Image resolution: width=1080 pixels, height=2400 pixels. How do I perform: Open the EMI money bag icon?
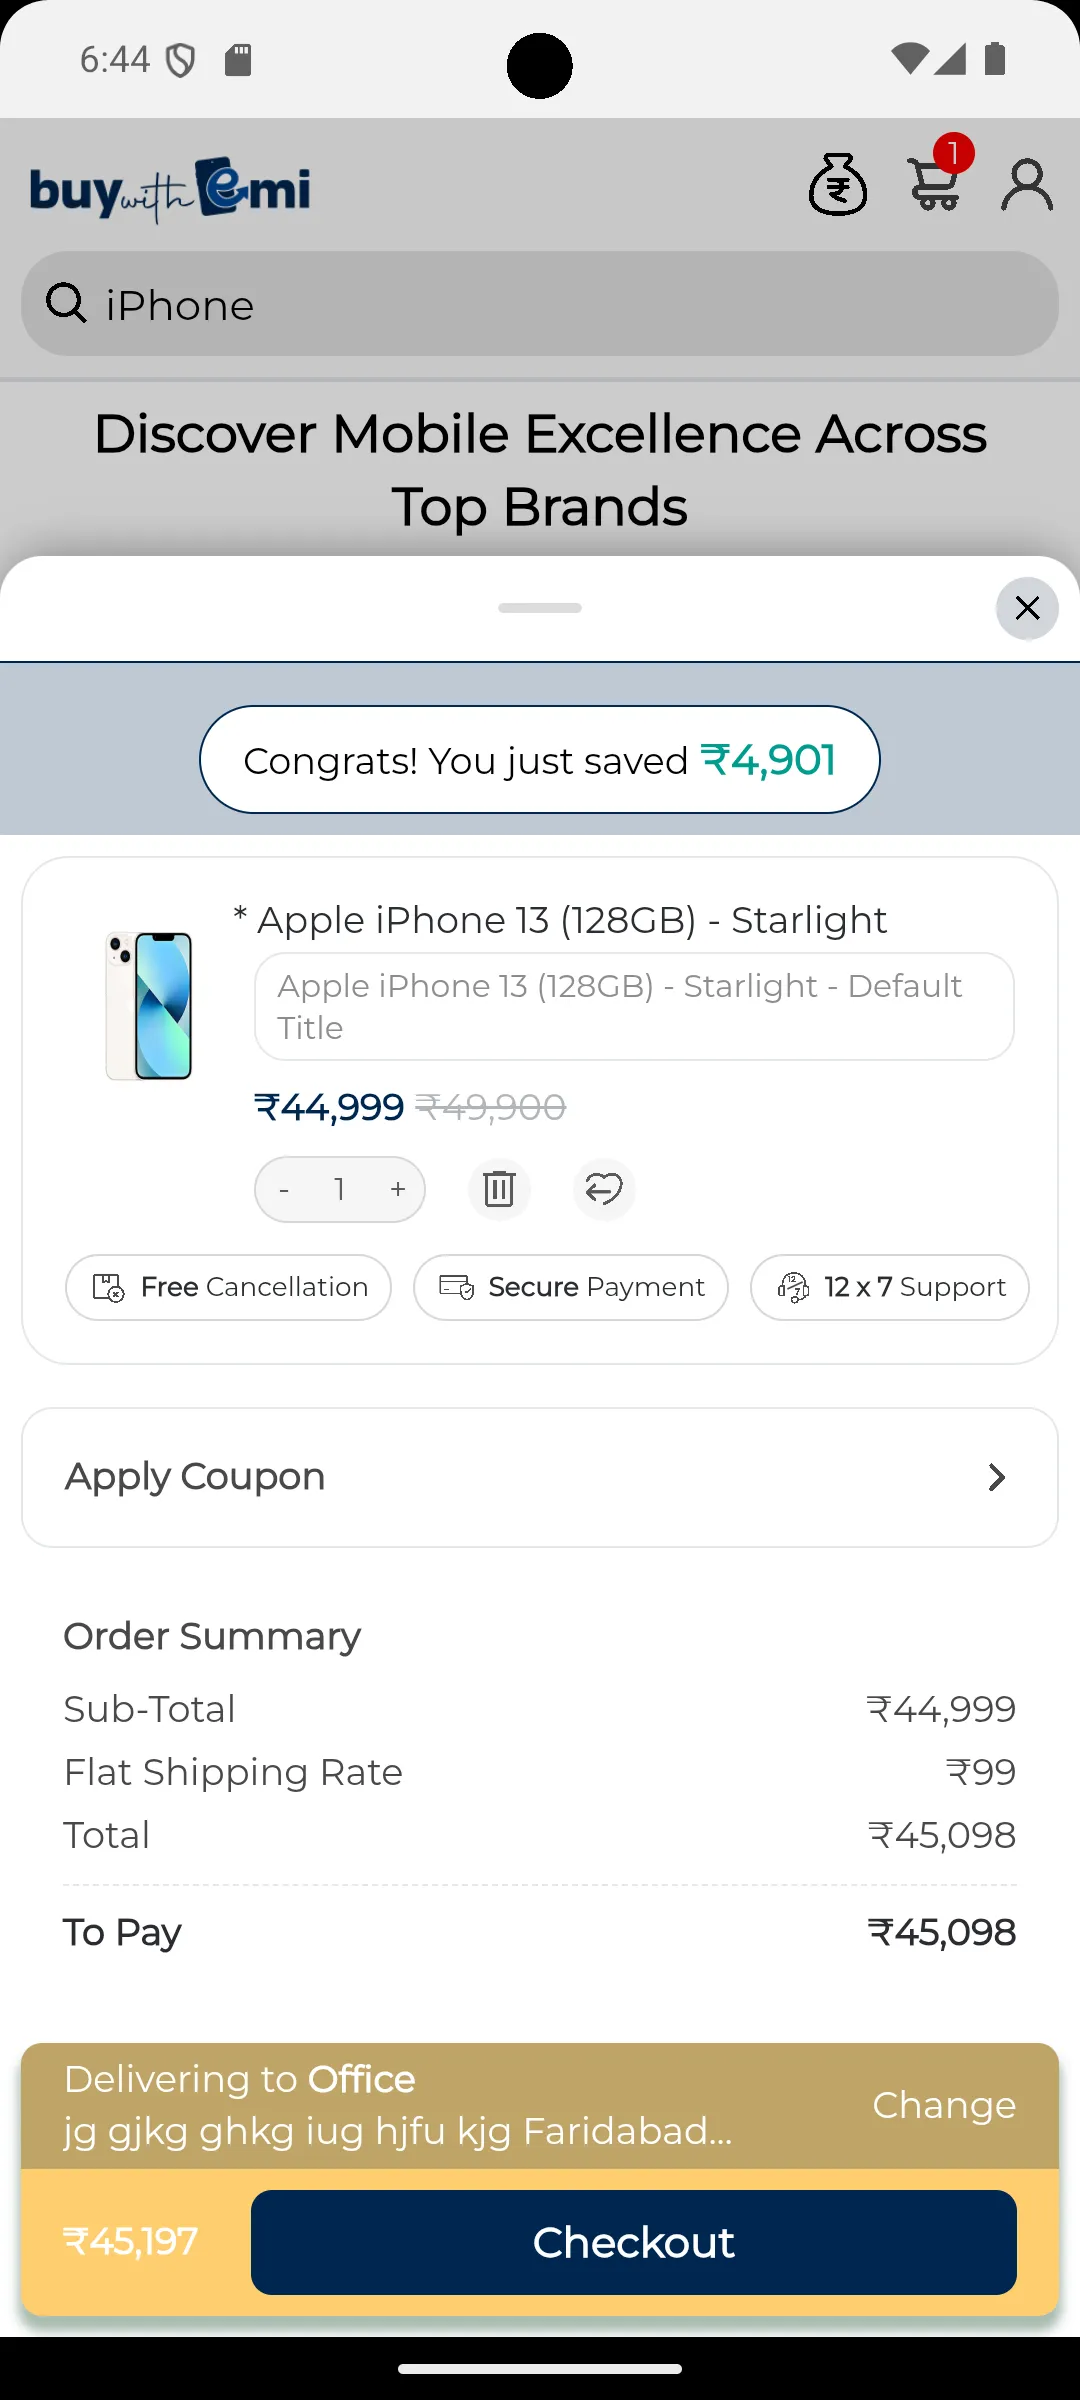point(837,183)
